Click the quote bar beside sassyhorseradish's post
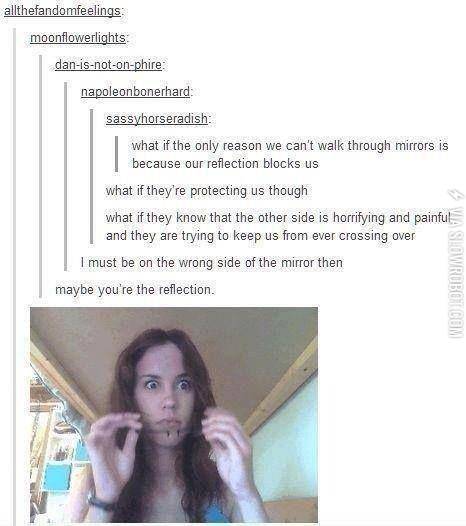The image size is (466, 526). tap(91, 176)
